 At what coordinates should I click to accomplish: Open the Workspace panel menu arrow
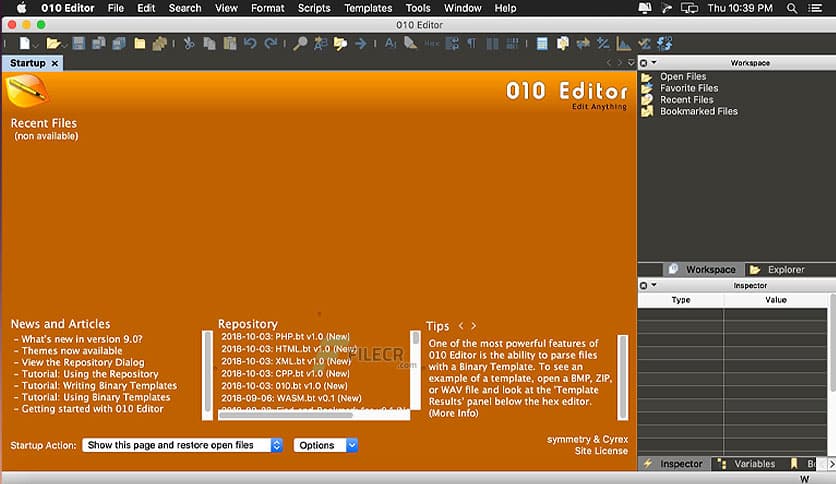[654, 63]
